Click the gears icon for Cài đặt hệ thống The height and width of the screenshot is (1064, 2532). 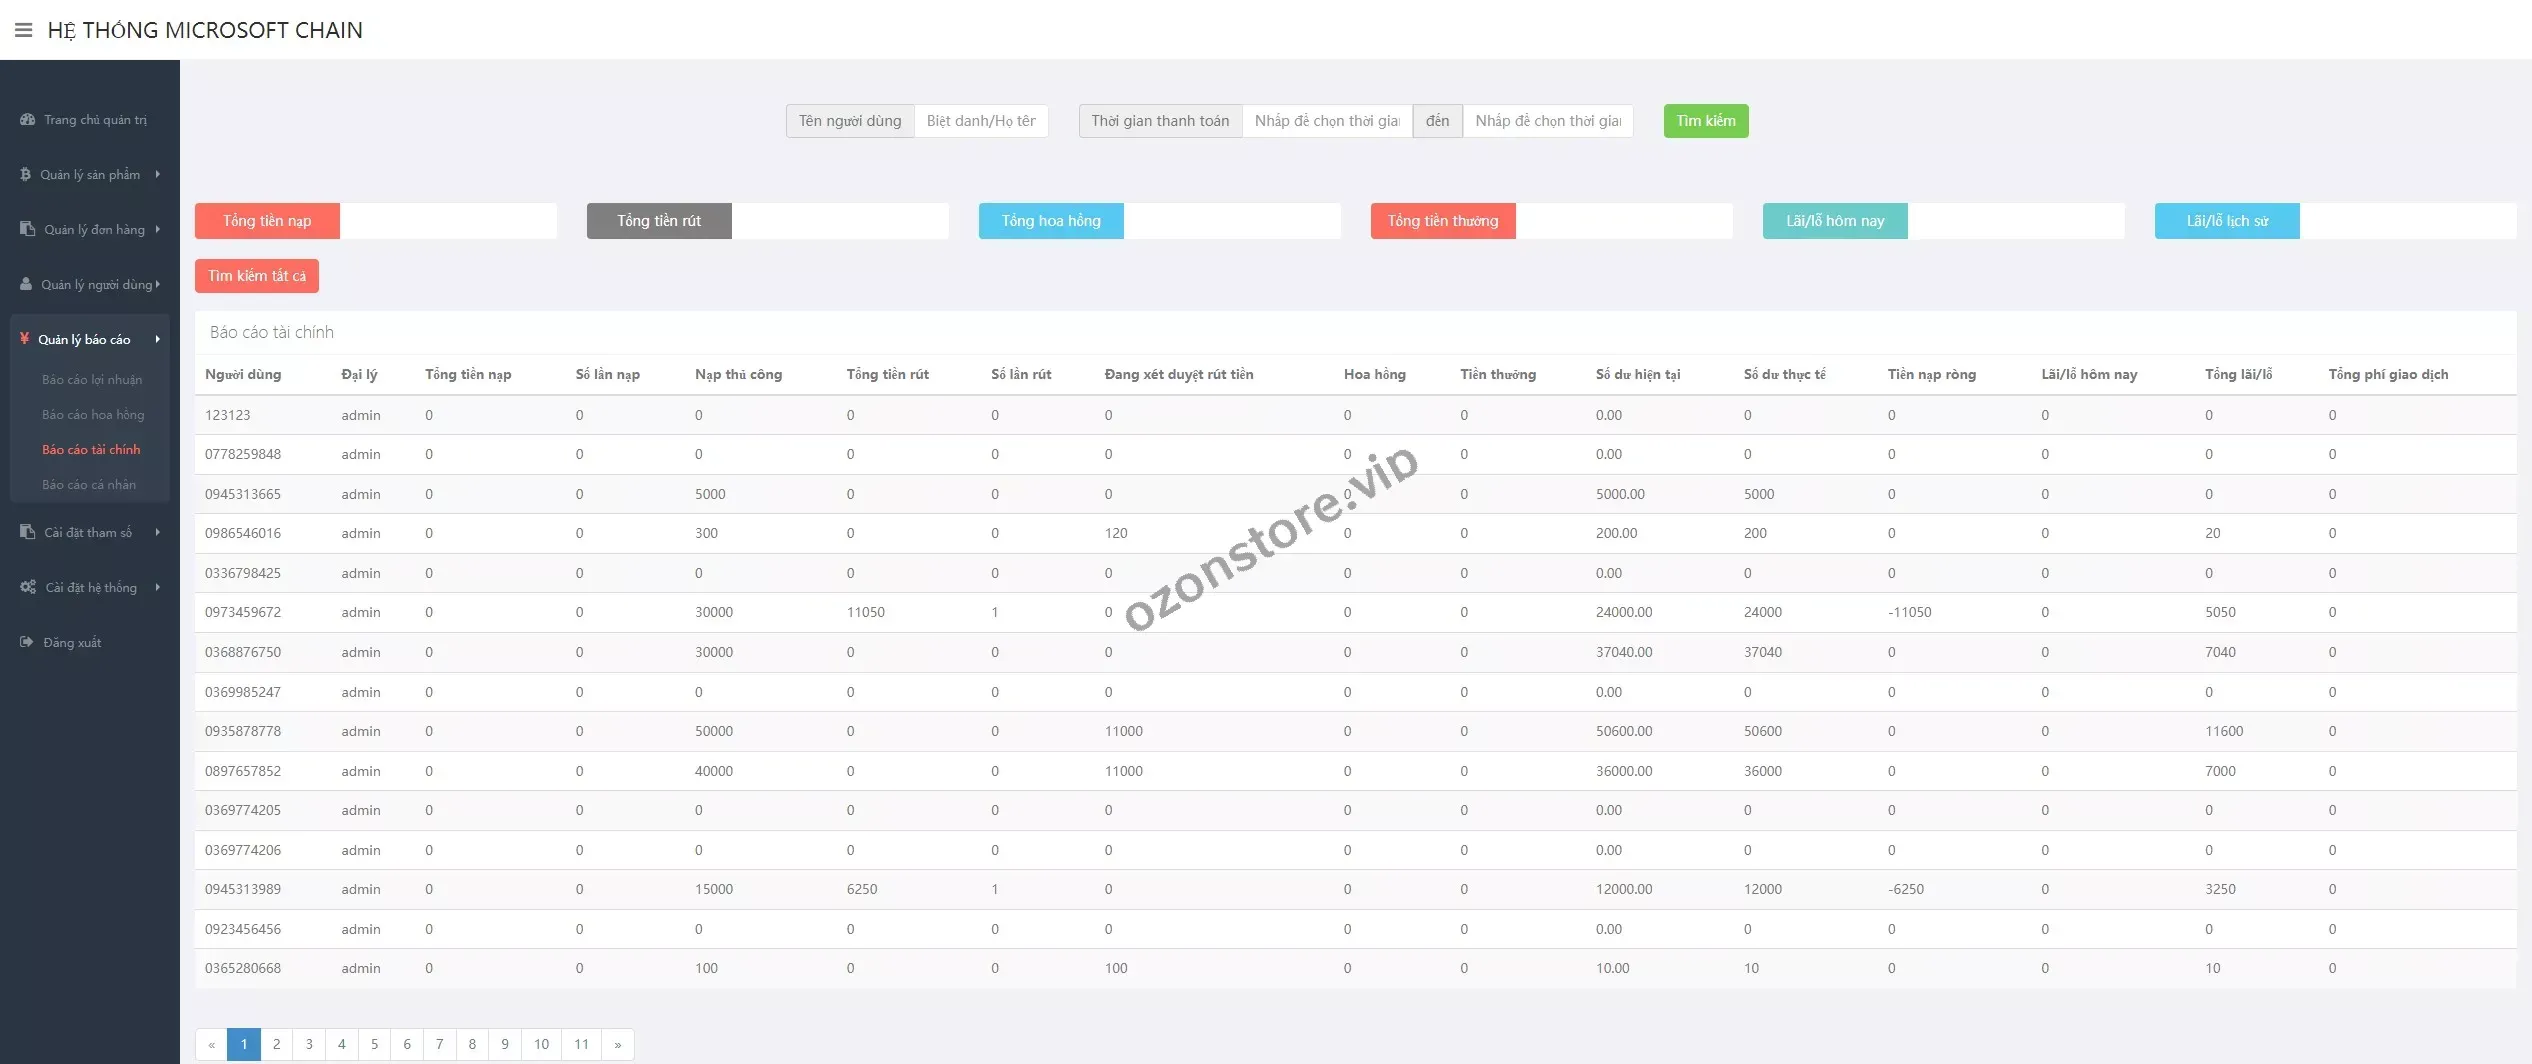tap(28, 588)
